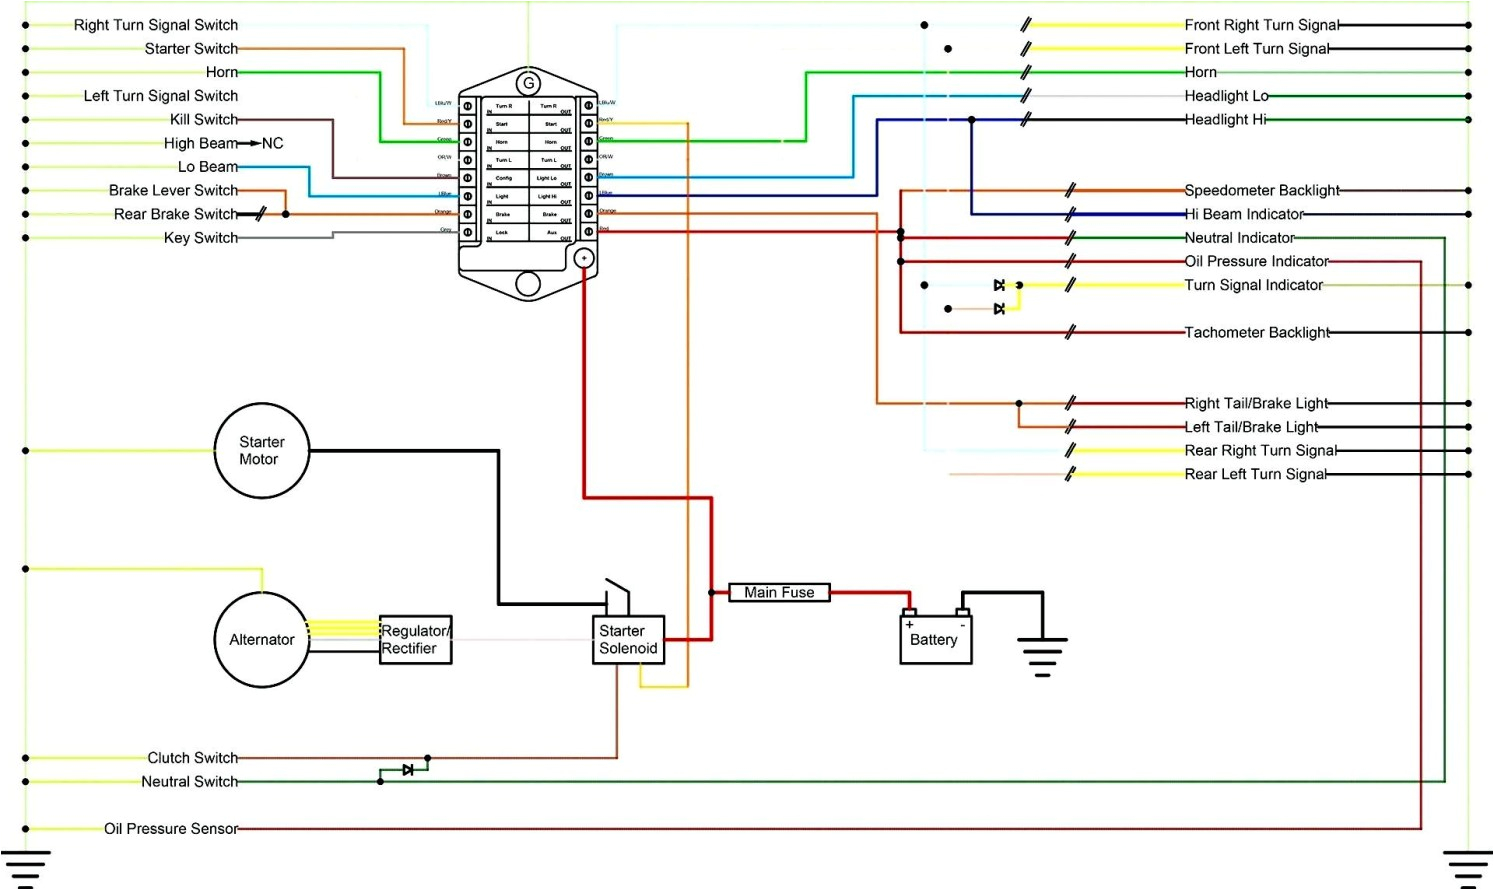Click the G ground terminal on the control module
The image size is (1494, 890).
pos(528,82)
